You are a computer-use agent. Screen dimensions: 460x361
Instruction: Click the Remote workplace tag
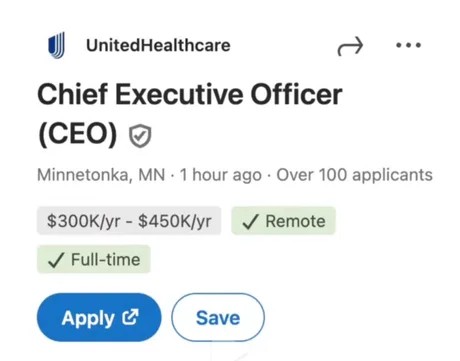[x=283, y=221]
